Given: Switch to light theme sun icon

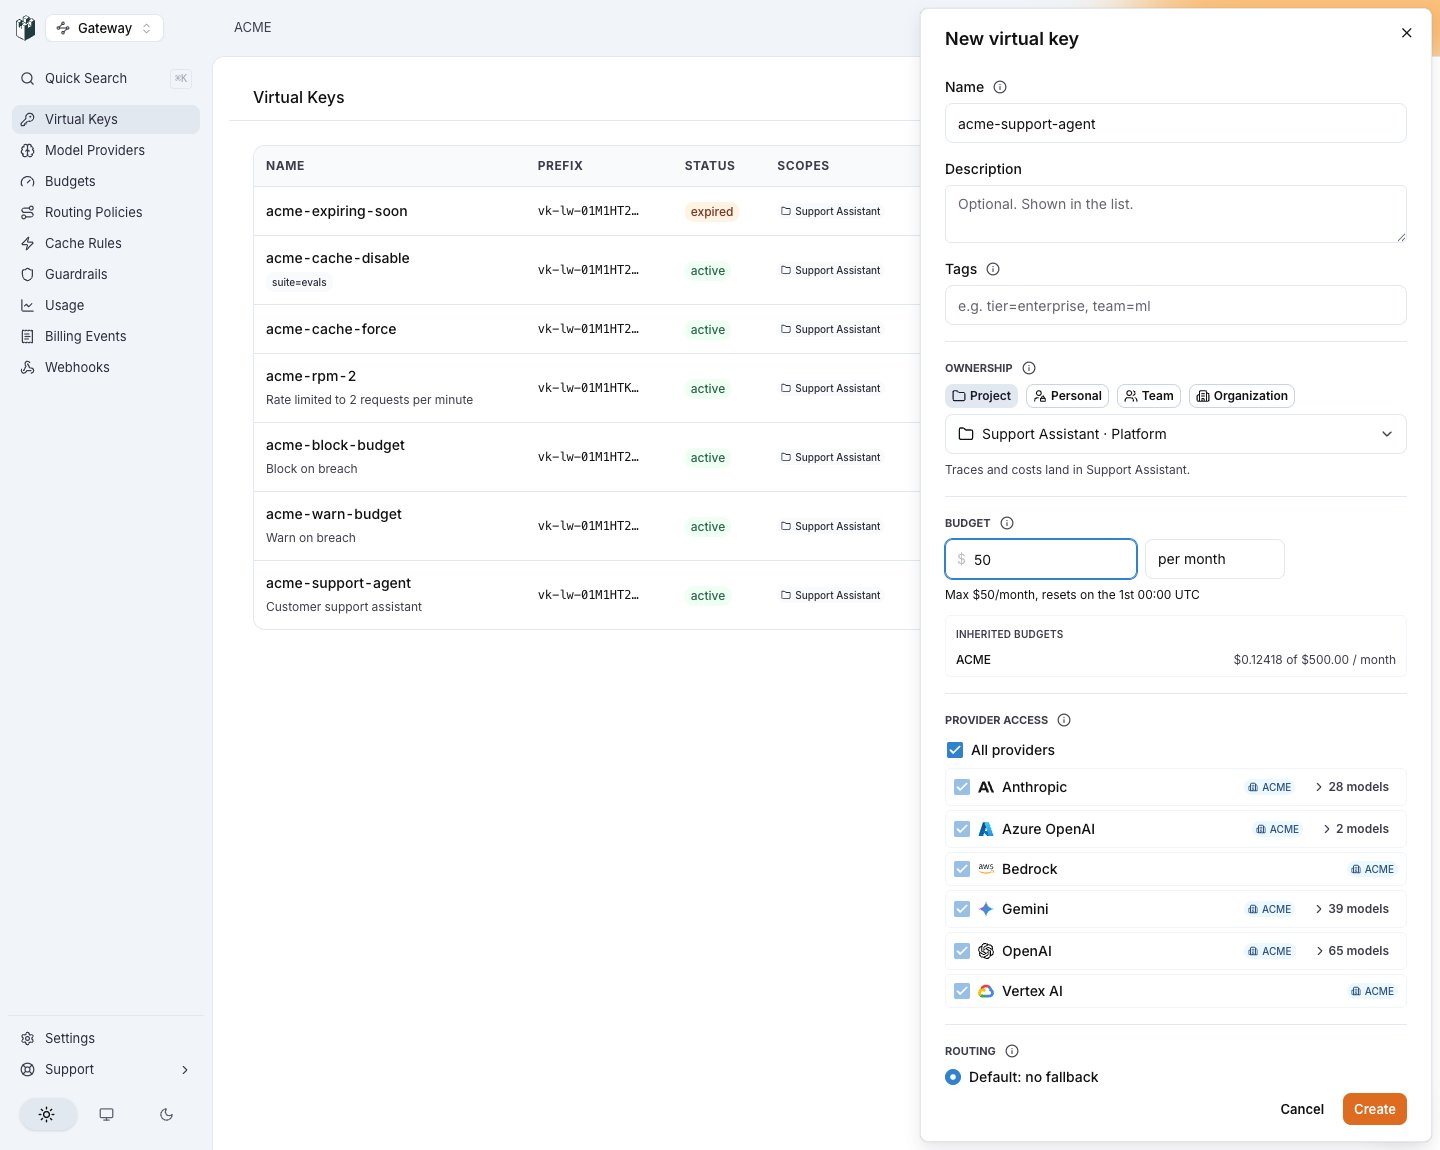Looking at the screenshot, I should [x=47, y=1114].
